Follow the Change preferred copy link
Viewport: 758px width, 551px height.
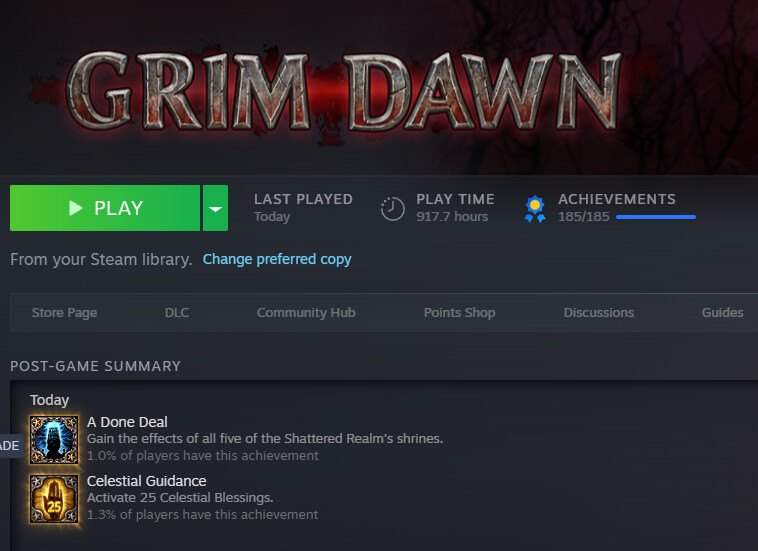[277, 259]
